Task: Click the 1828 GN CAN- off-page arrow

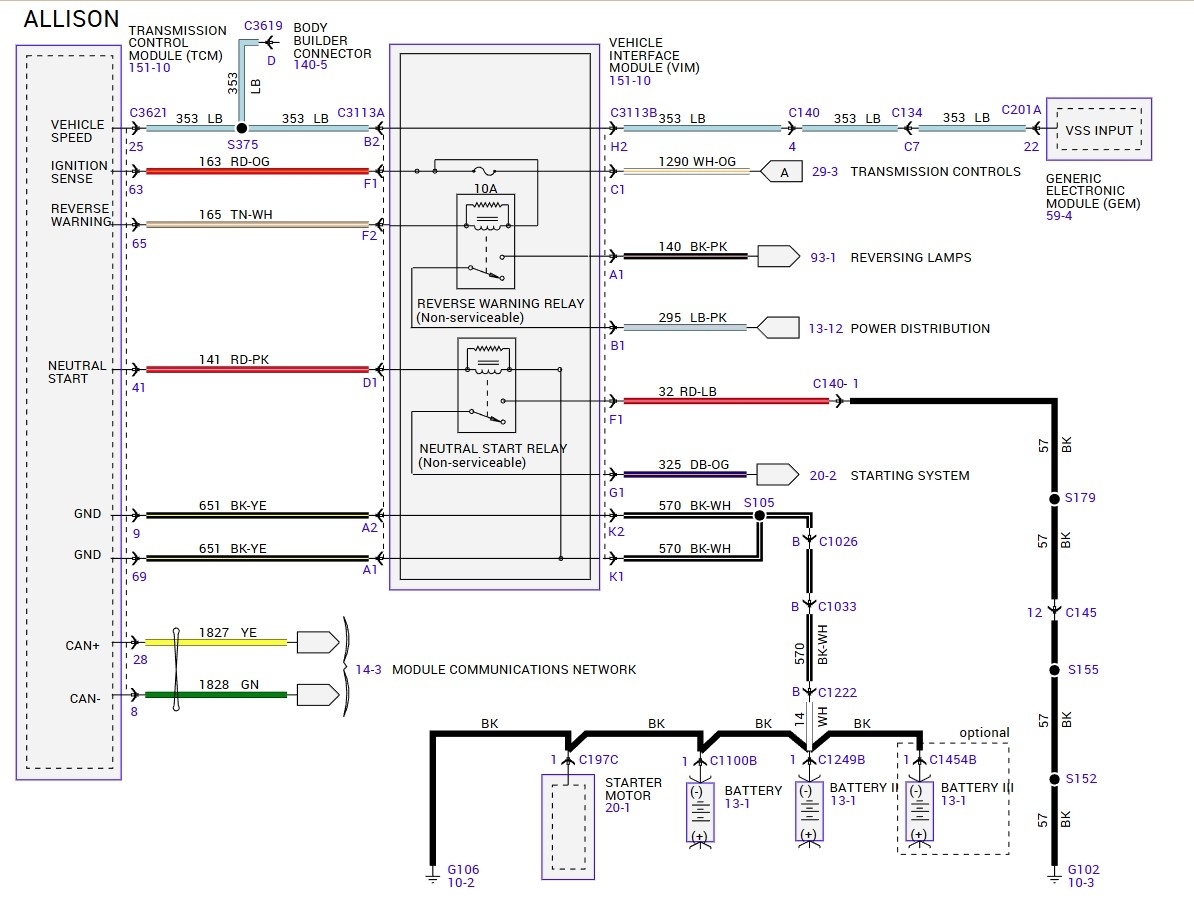Action: point(318,695)
